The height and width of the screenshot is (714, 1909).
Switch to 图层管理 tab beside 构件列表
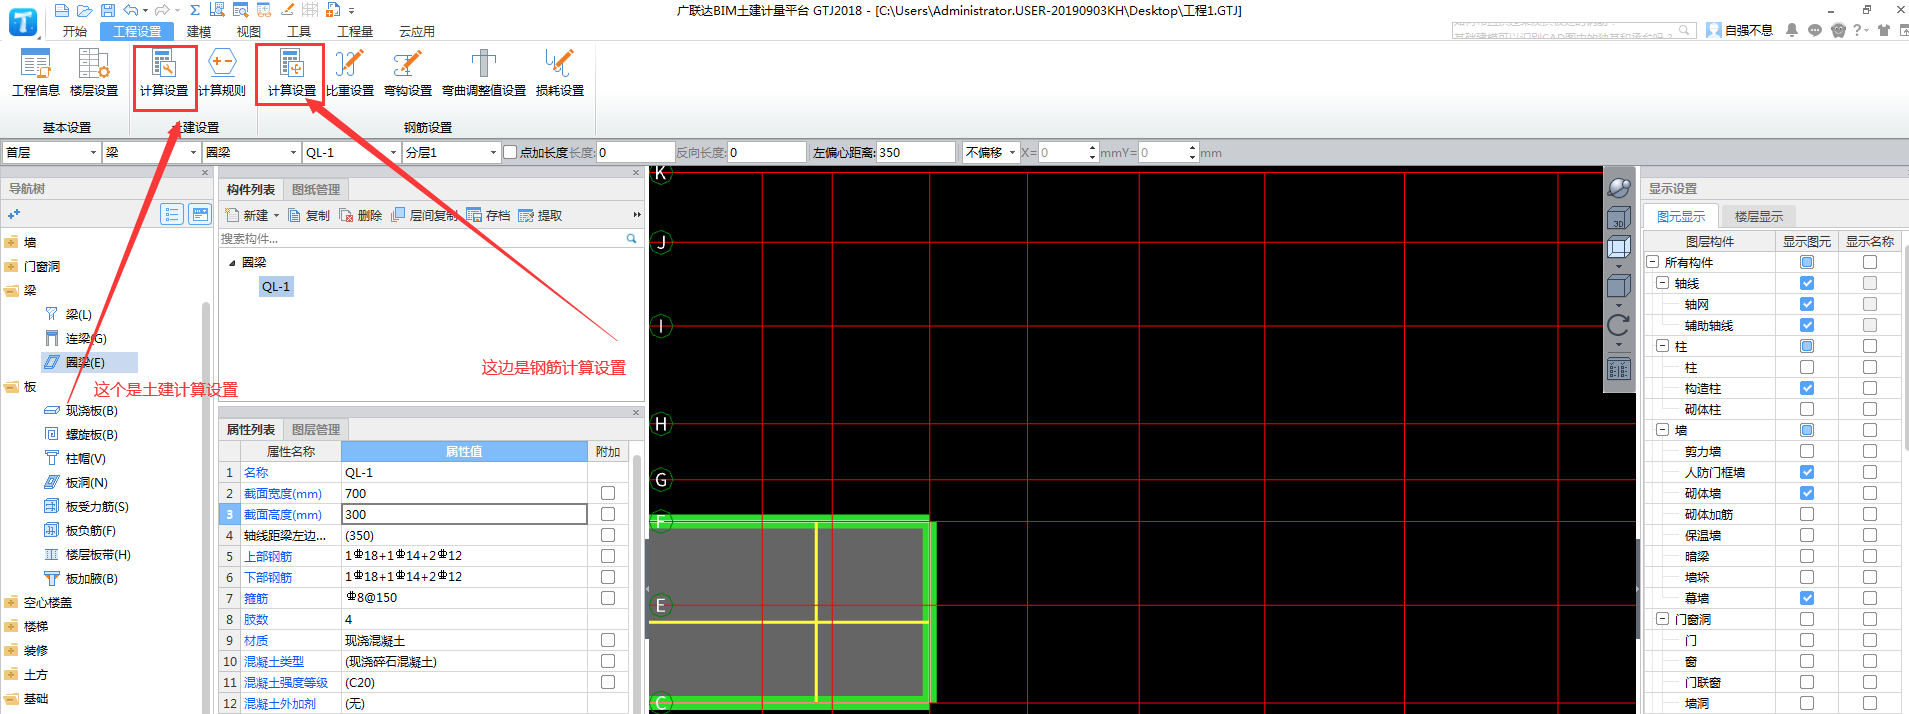[316, 189]
